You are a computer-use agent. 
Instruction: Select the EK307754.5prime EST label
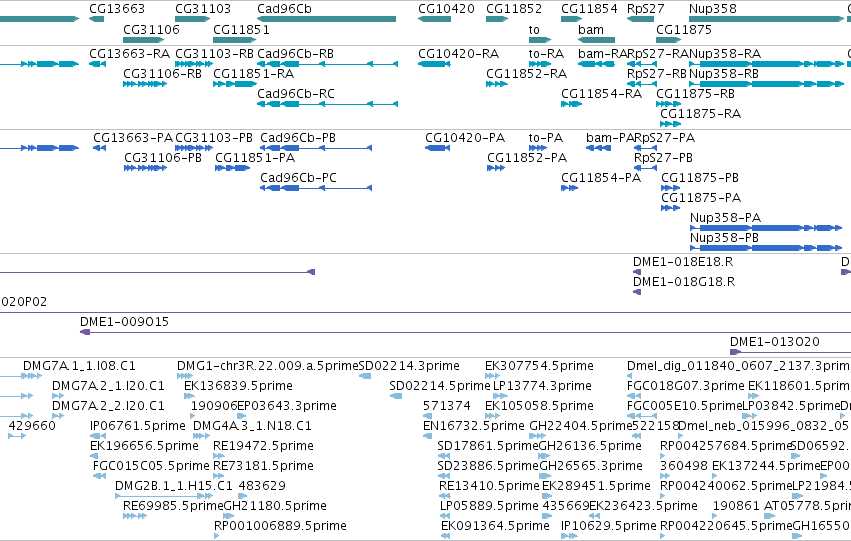[x=539, y=366]
